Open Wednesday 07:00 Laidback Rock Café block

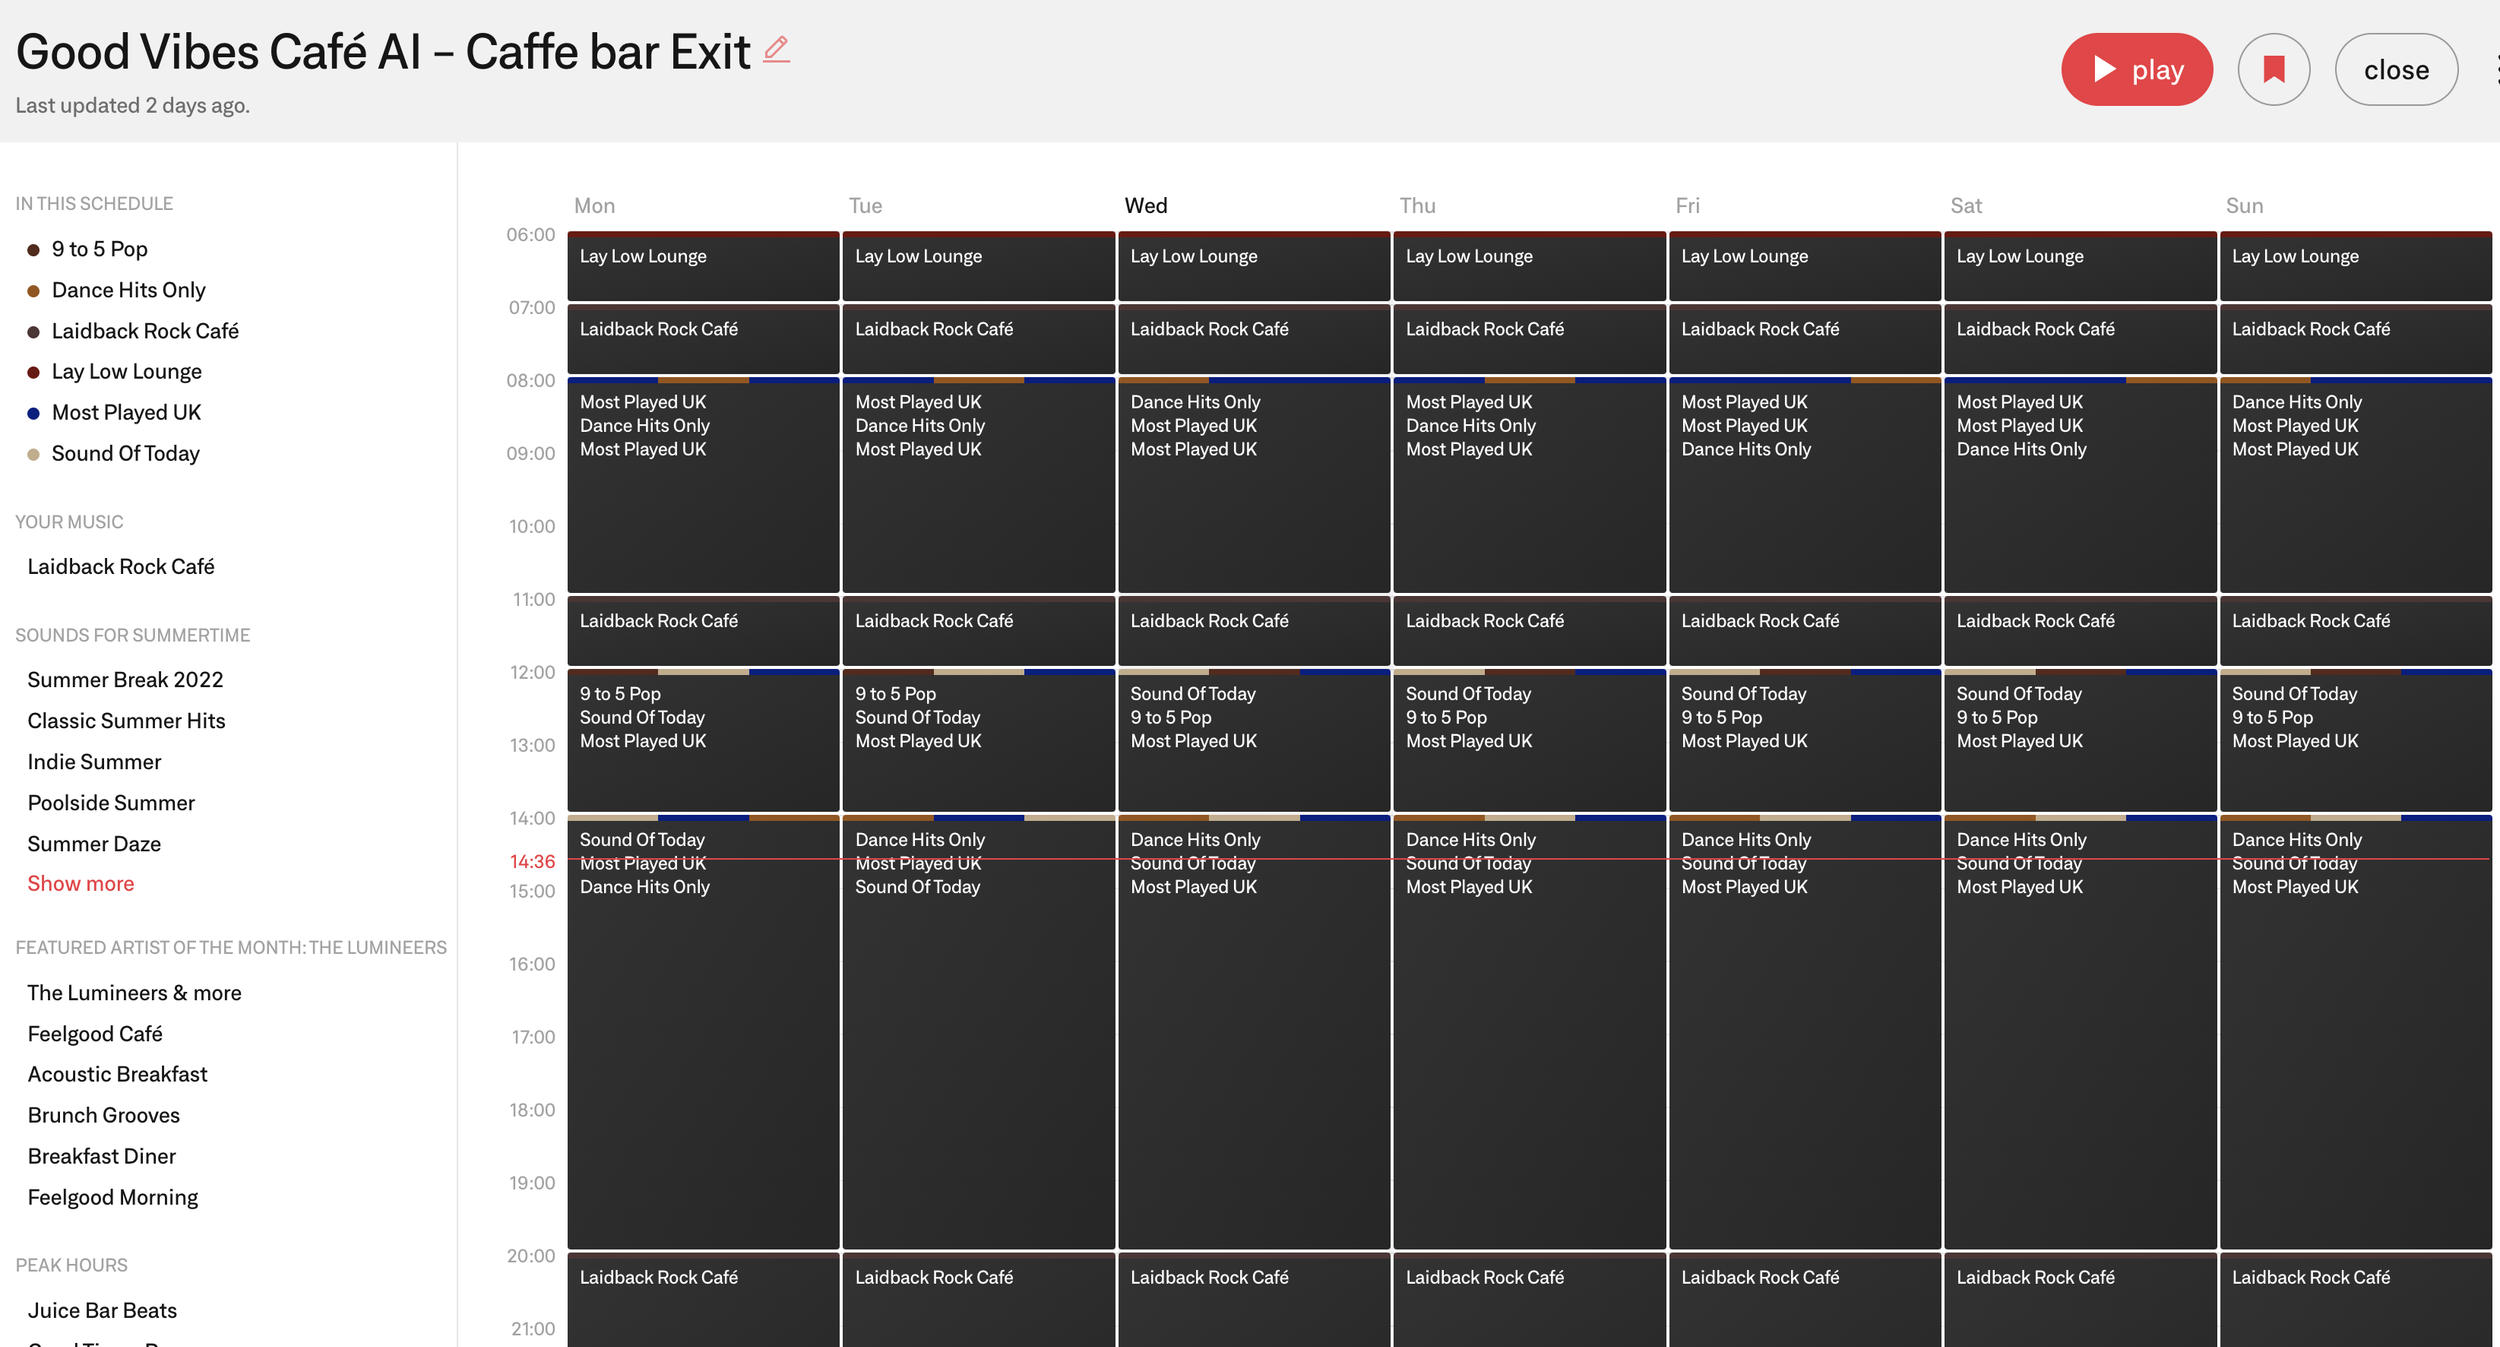[x=1254, y=339]
